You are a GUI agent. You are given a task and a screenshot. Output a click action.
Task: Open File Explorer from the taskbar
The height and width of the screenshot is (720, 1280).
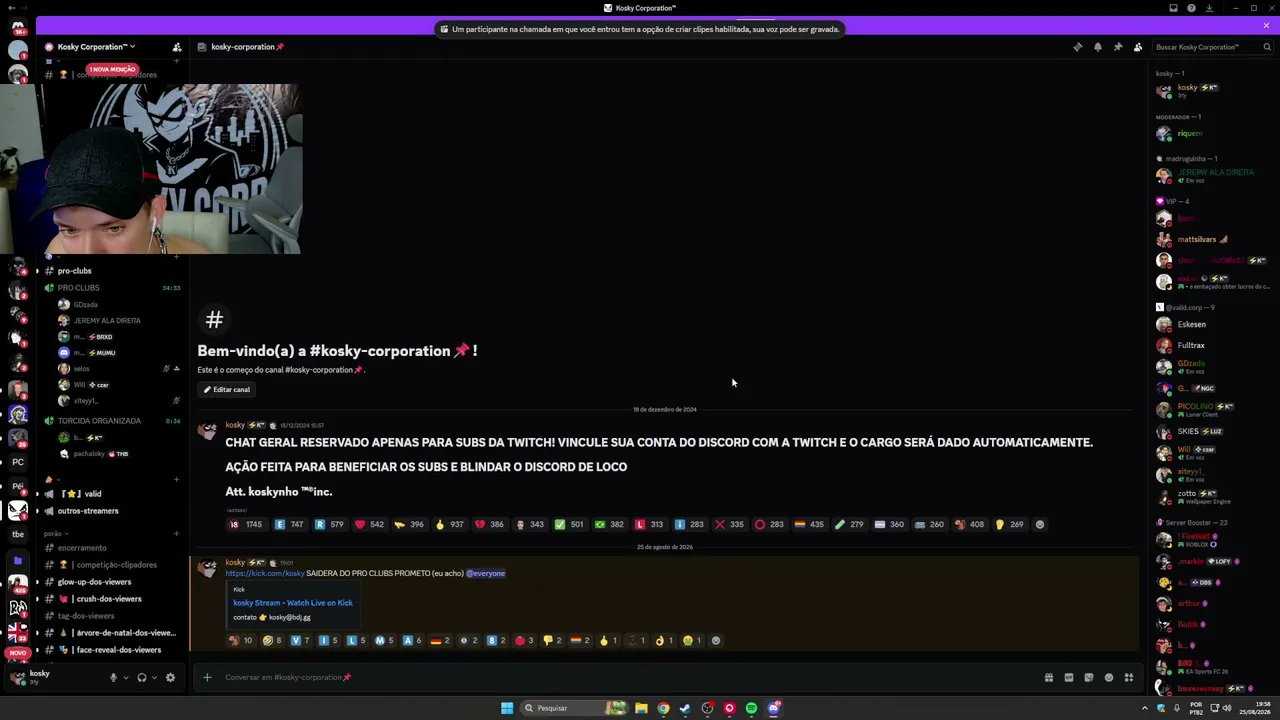(641, 708)
